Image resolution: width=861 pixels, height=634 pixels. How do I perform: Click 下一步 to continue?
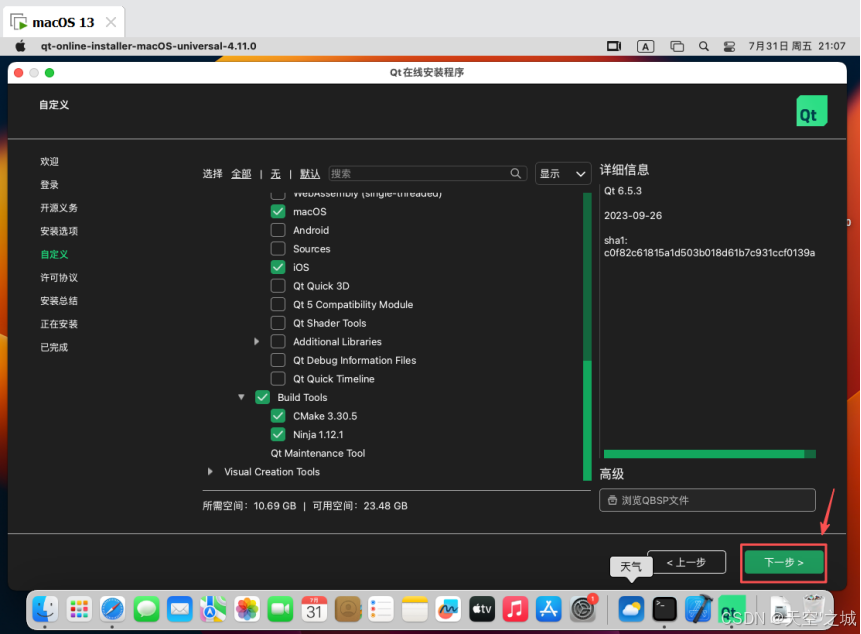(x=784, y=563)
